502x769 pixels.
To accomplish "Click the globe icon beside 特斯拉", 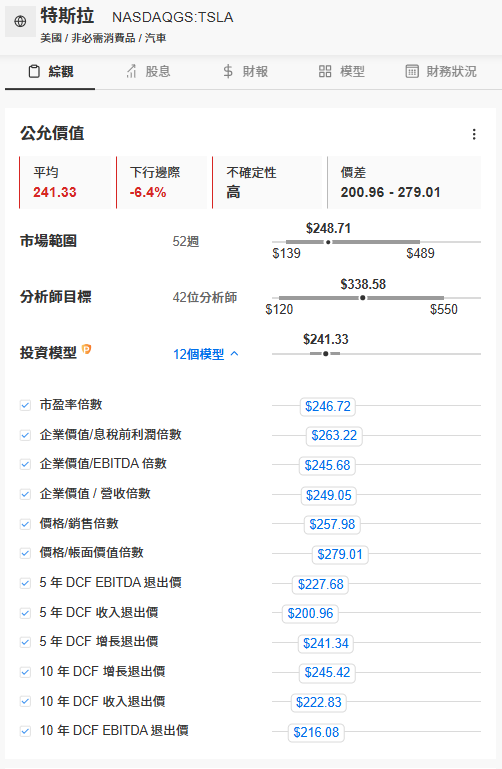I will [20, 21].
